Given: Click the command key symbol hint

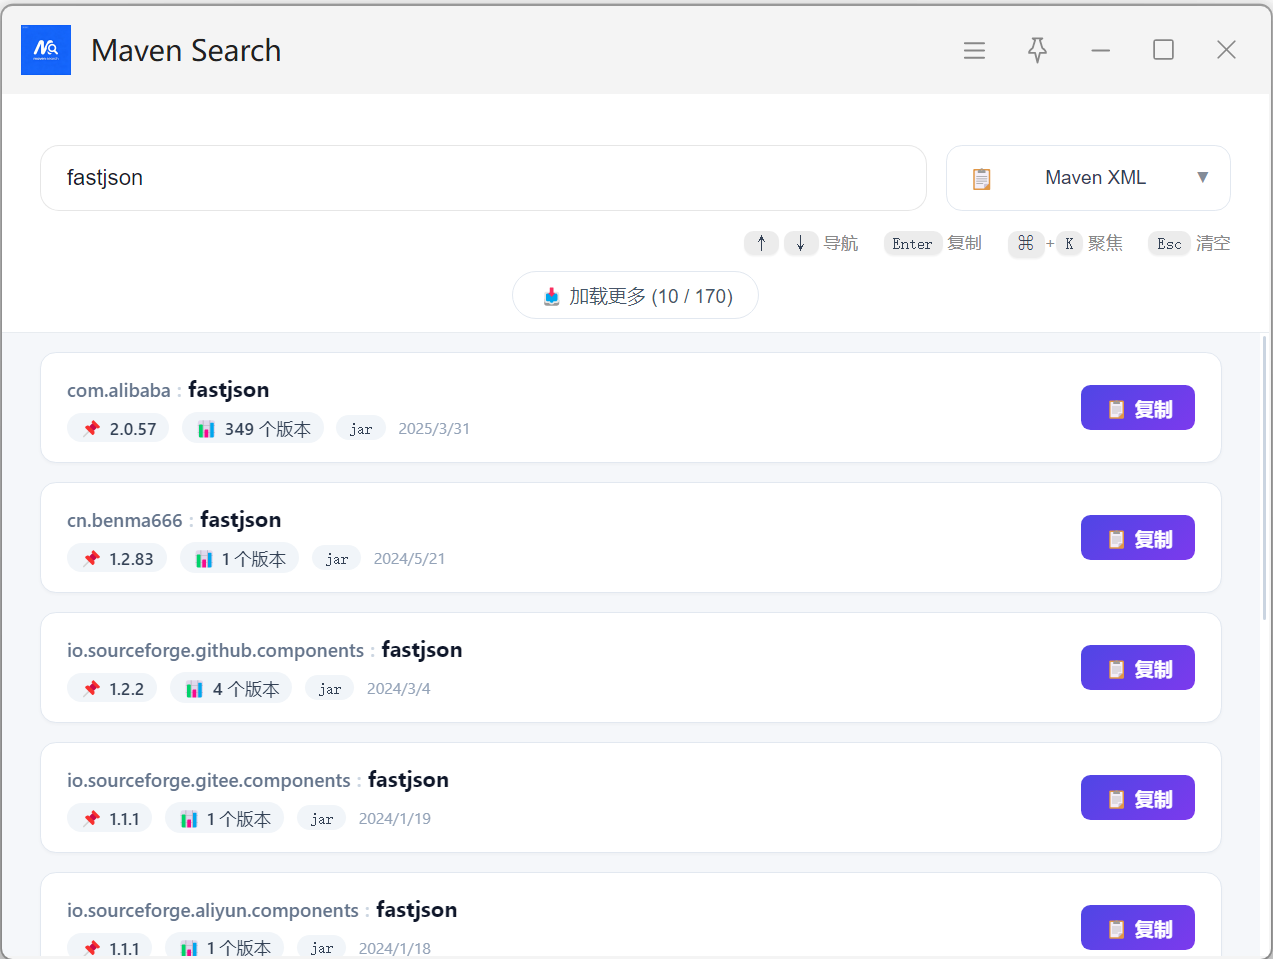Looking at the screenshot, I should point(1026,243).
